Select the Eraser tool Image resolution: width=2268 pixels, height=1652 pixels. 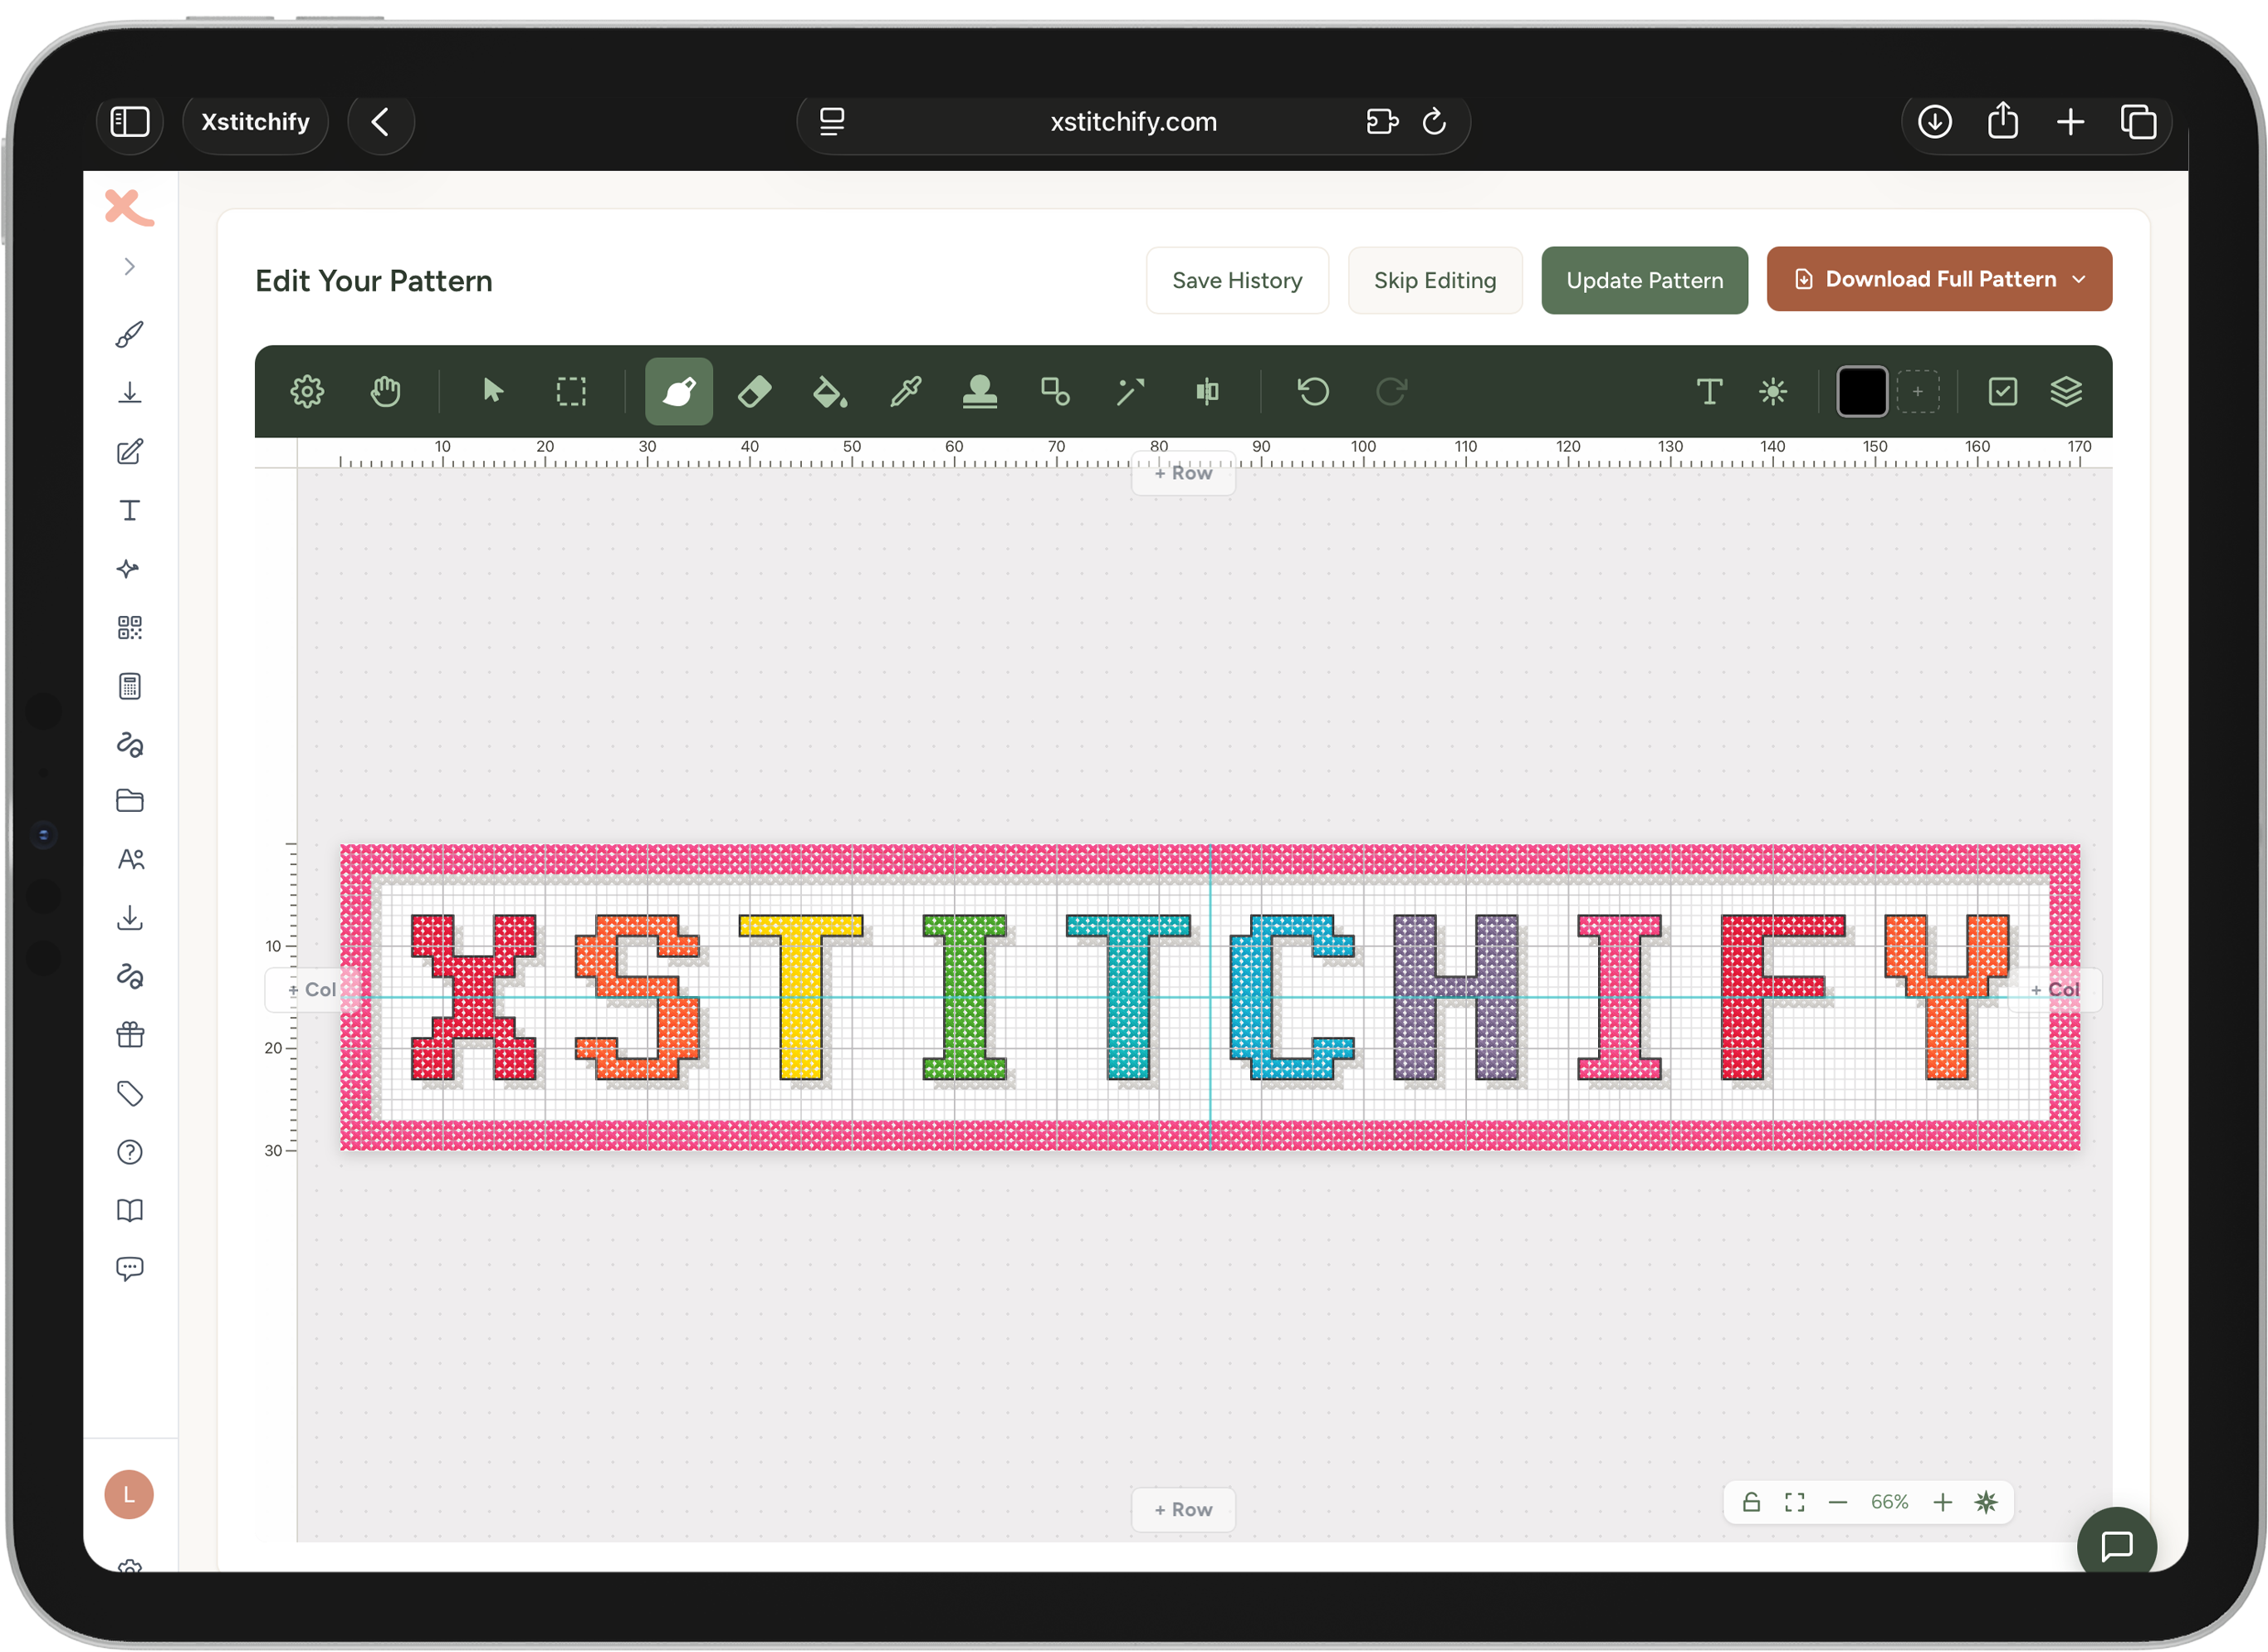[x=755, y=391]
